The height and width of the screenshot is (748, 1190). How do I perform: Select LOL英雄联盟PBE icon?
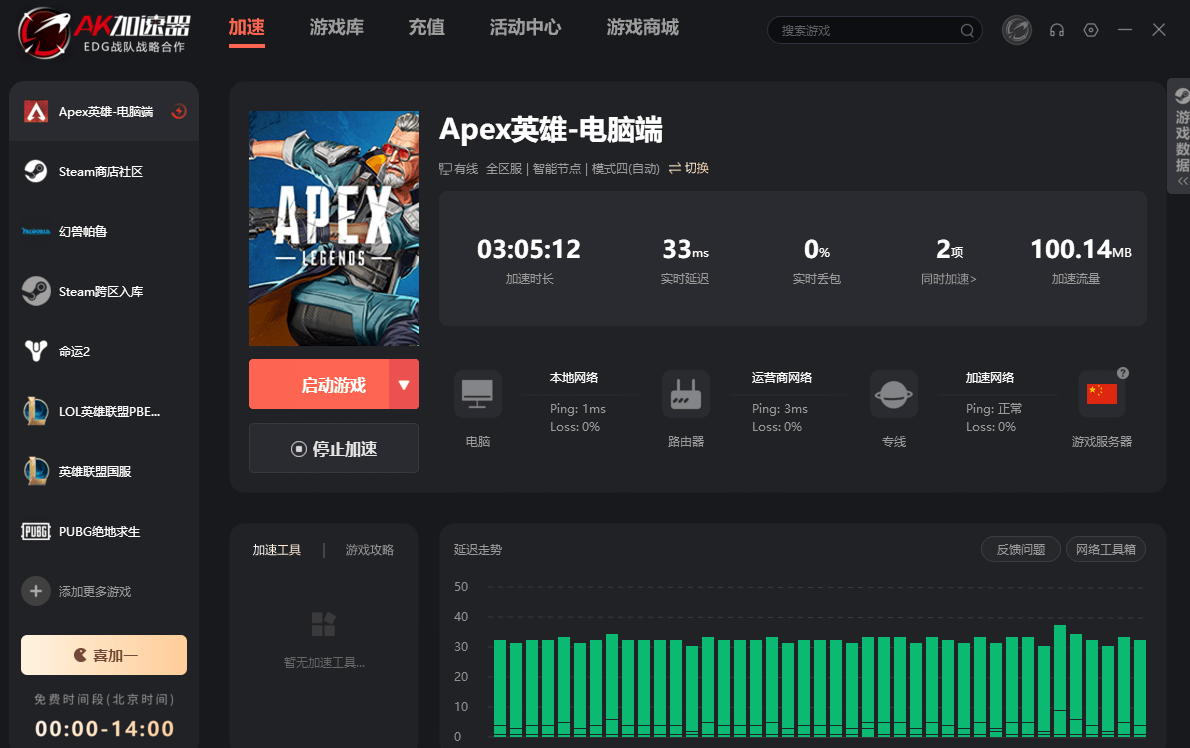click(36, 411)
